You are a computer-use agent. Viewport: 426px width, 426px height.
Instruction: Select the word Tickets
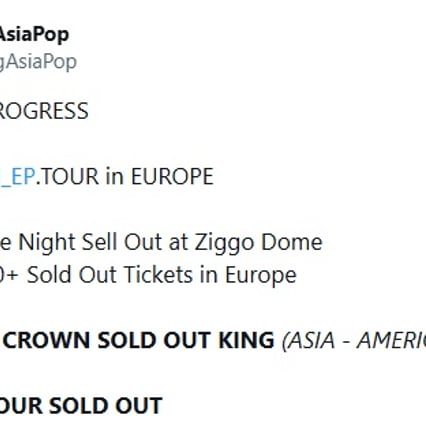158,275
